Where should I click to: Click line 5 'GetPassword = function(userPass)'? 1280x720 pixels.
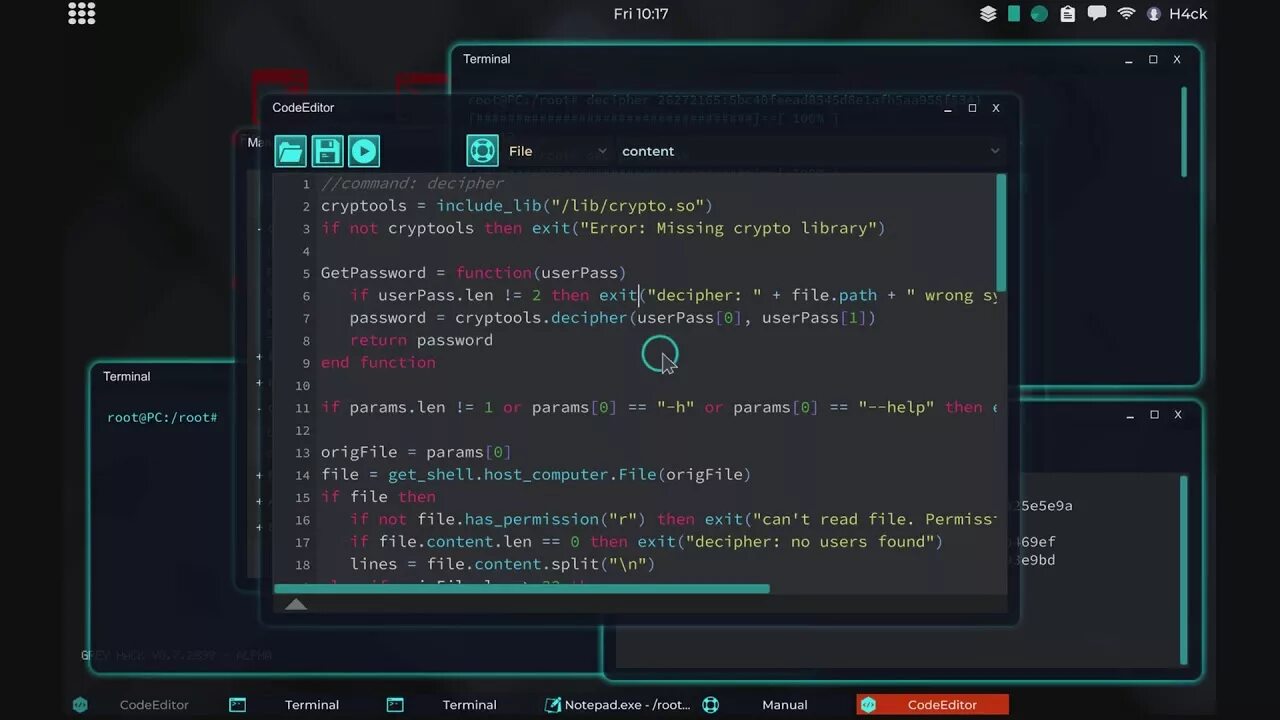pos(473,273)
